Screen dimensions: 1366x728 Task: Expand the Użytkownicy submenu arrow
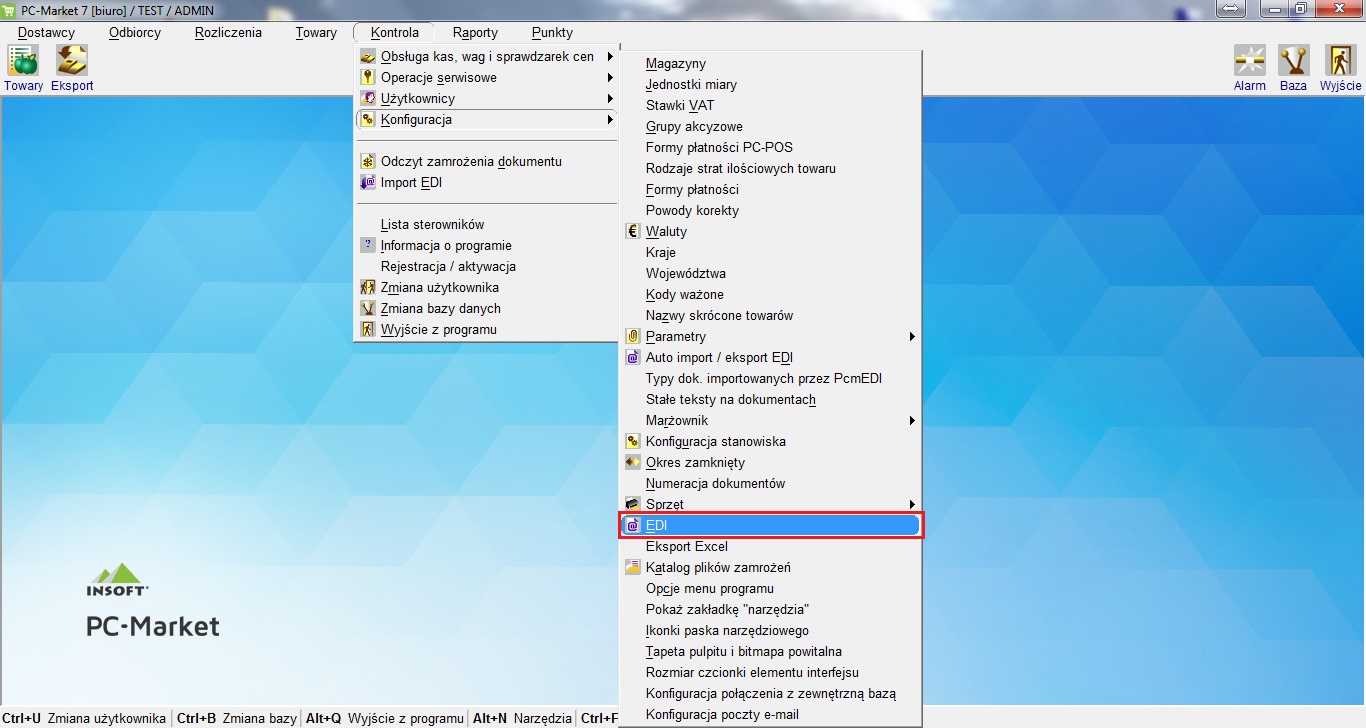[610, 99]
